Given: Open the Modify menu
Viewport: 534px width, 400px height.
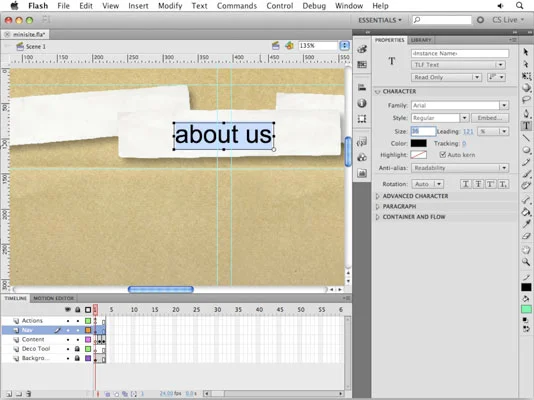Looking at the screenshot, I should [170, 6].
